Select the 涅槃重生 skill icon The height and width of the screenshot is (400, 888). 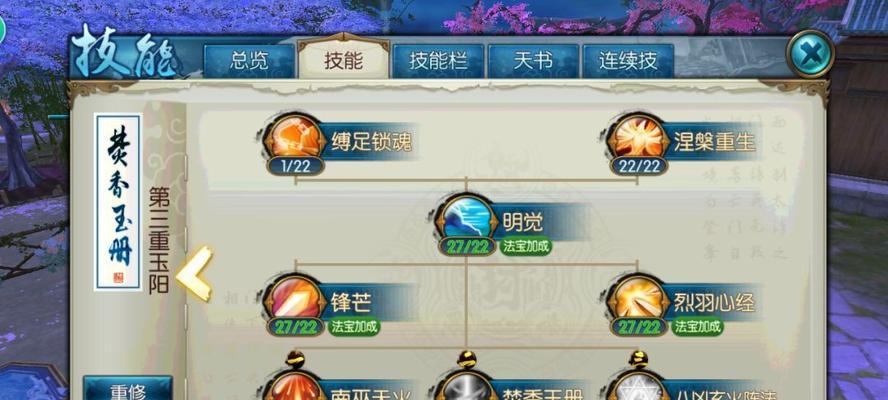638,138
